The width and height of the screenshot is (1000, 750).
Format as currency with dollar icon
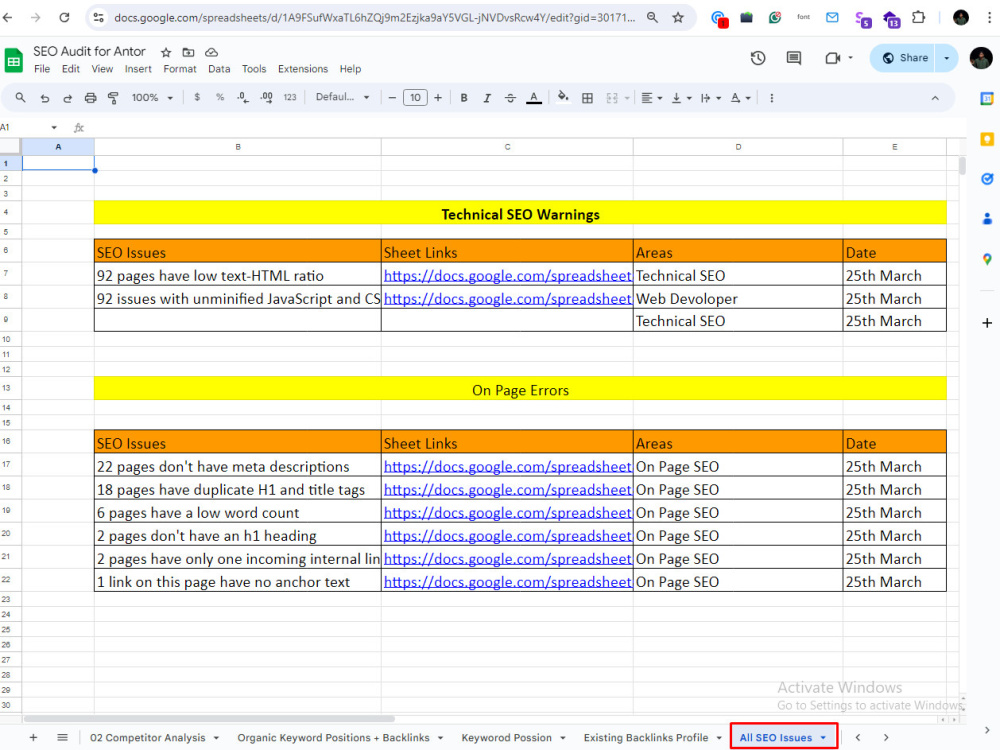pyautogui.click(x=197, y=98)
